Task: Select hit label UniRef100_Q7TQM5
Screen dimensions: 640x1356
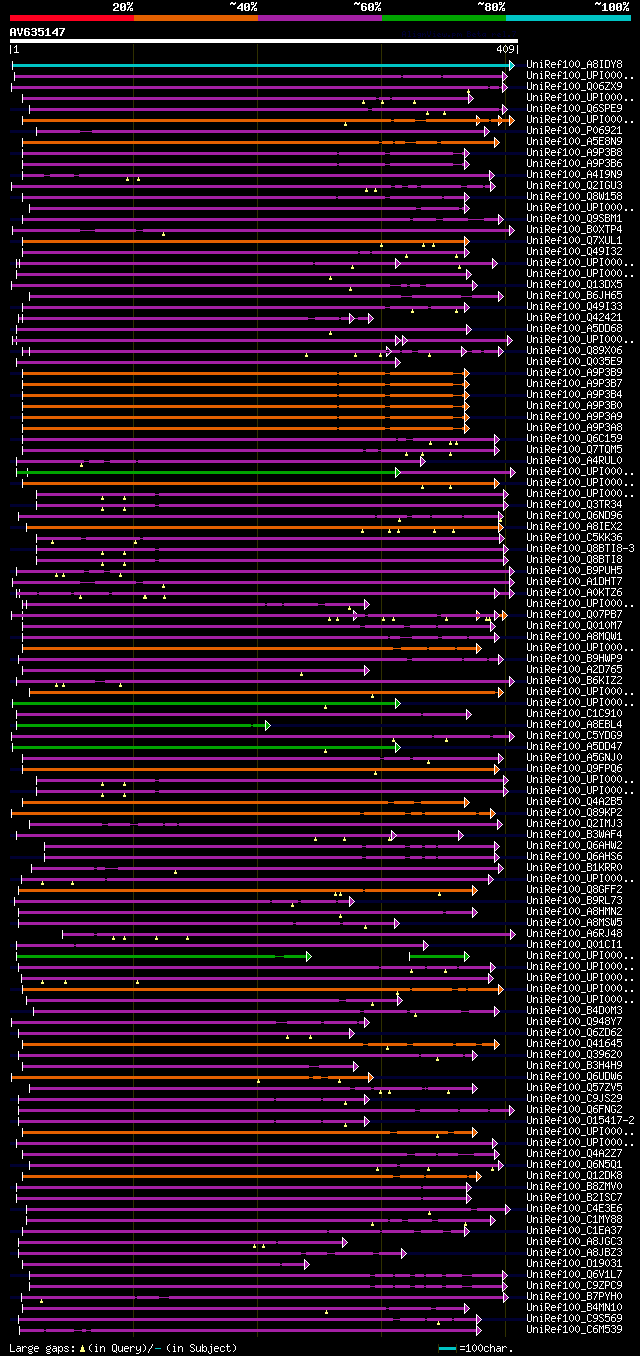Action: point(576,450)
